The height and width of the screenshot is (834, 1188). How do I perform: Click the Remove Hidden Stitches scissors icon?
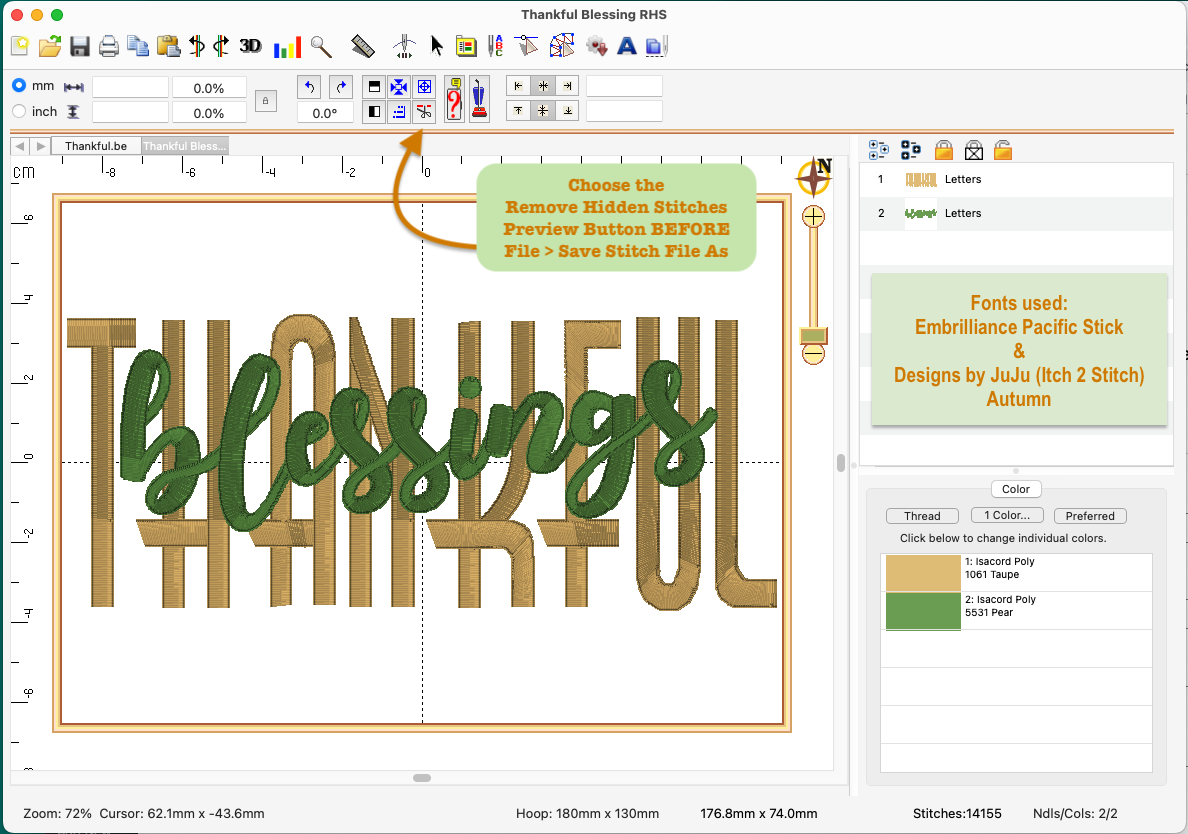424,111
